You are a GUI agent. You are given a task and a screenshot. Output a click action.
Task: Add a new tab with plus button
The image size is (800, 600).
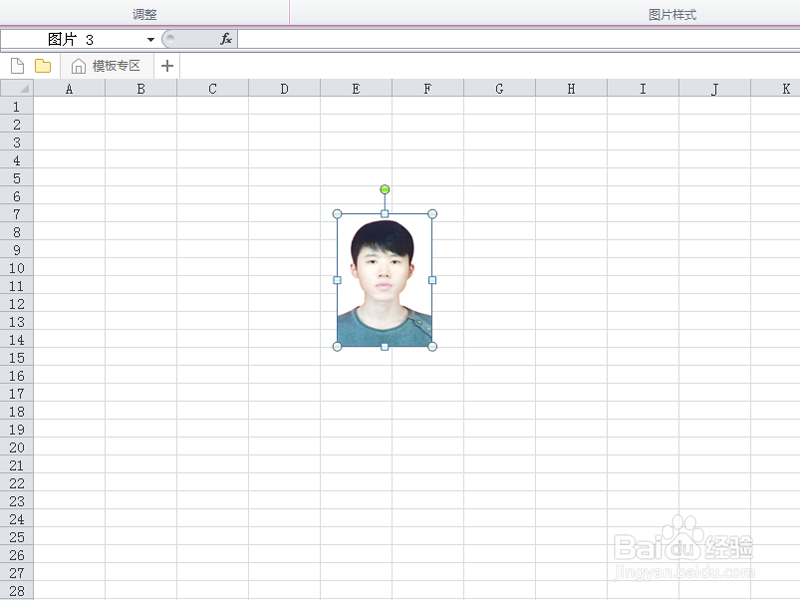(167, 66)
